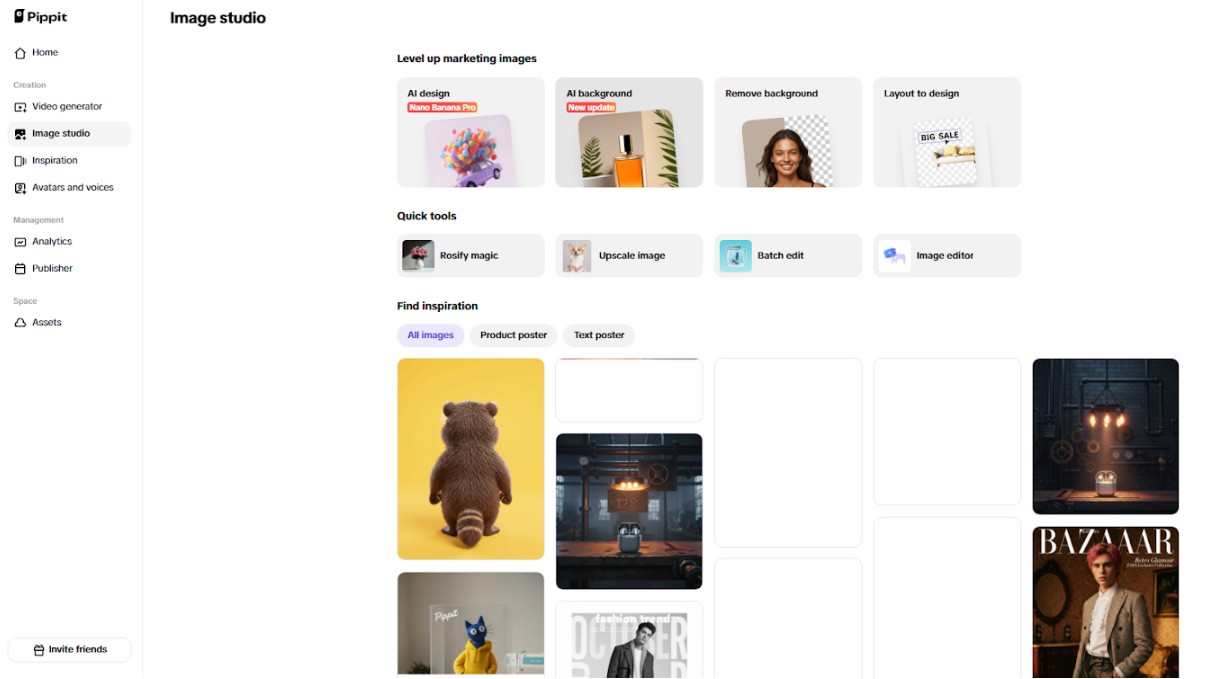Screen dimensions: 1229x679
Task: Open the Video generator icon
Action: point(20,107)
